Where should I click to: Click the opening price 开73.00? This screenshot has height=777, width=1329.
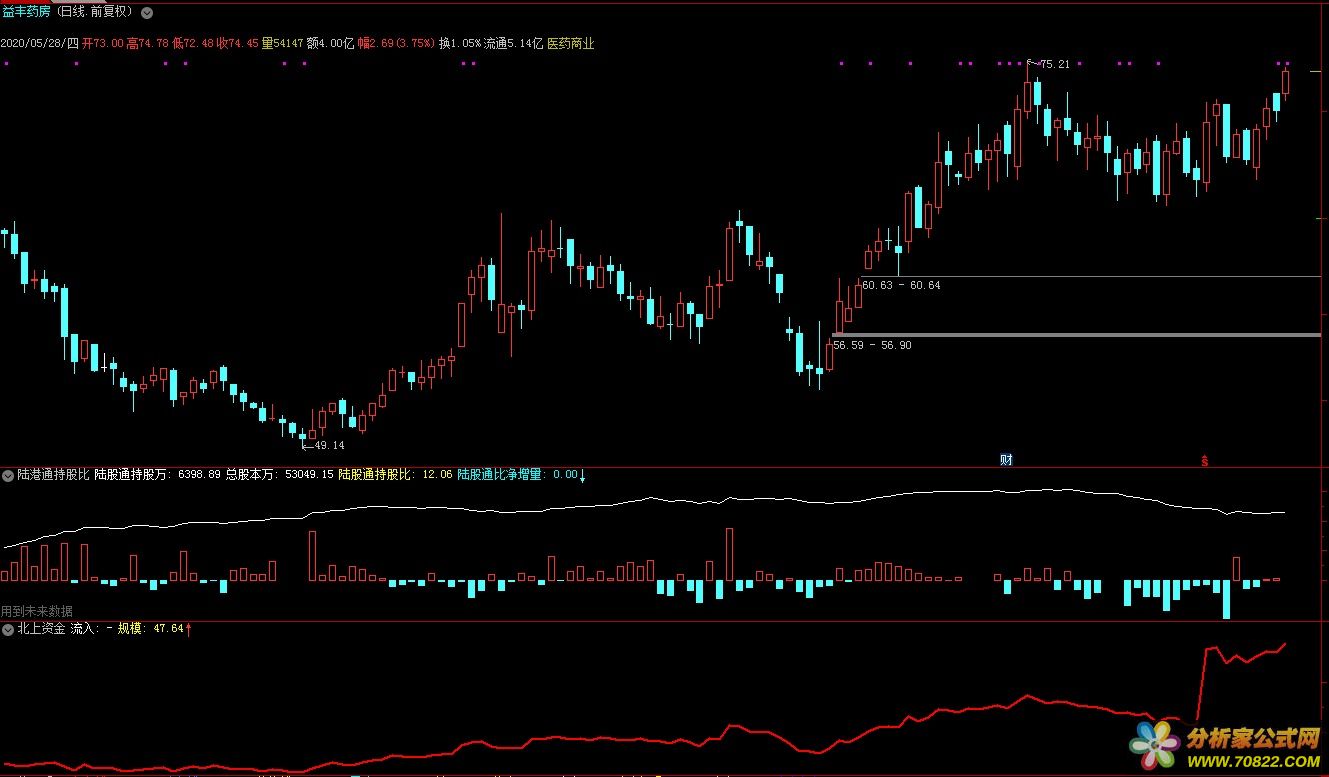point(103,44)
